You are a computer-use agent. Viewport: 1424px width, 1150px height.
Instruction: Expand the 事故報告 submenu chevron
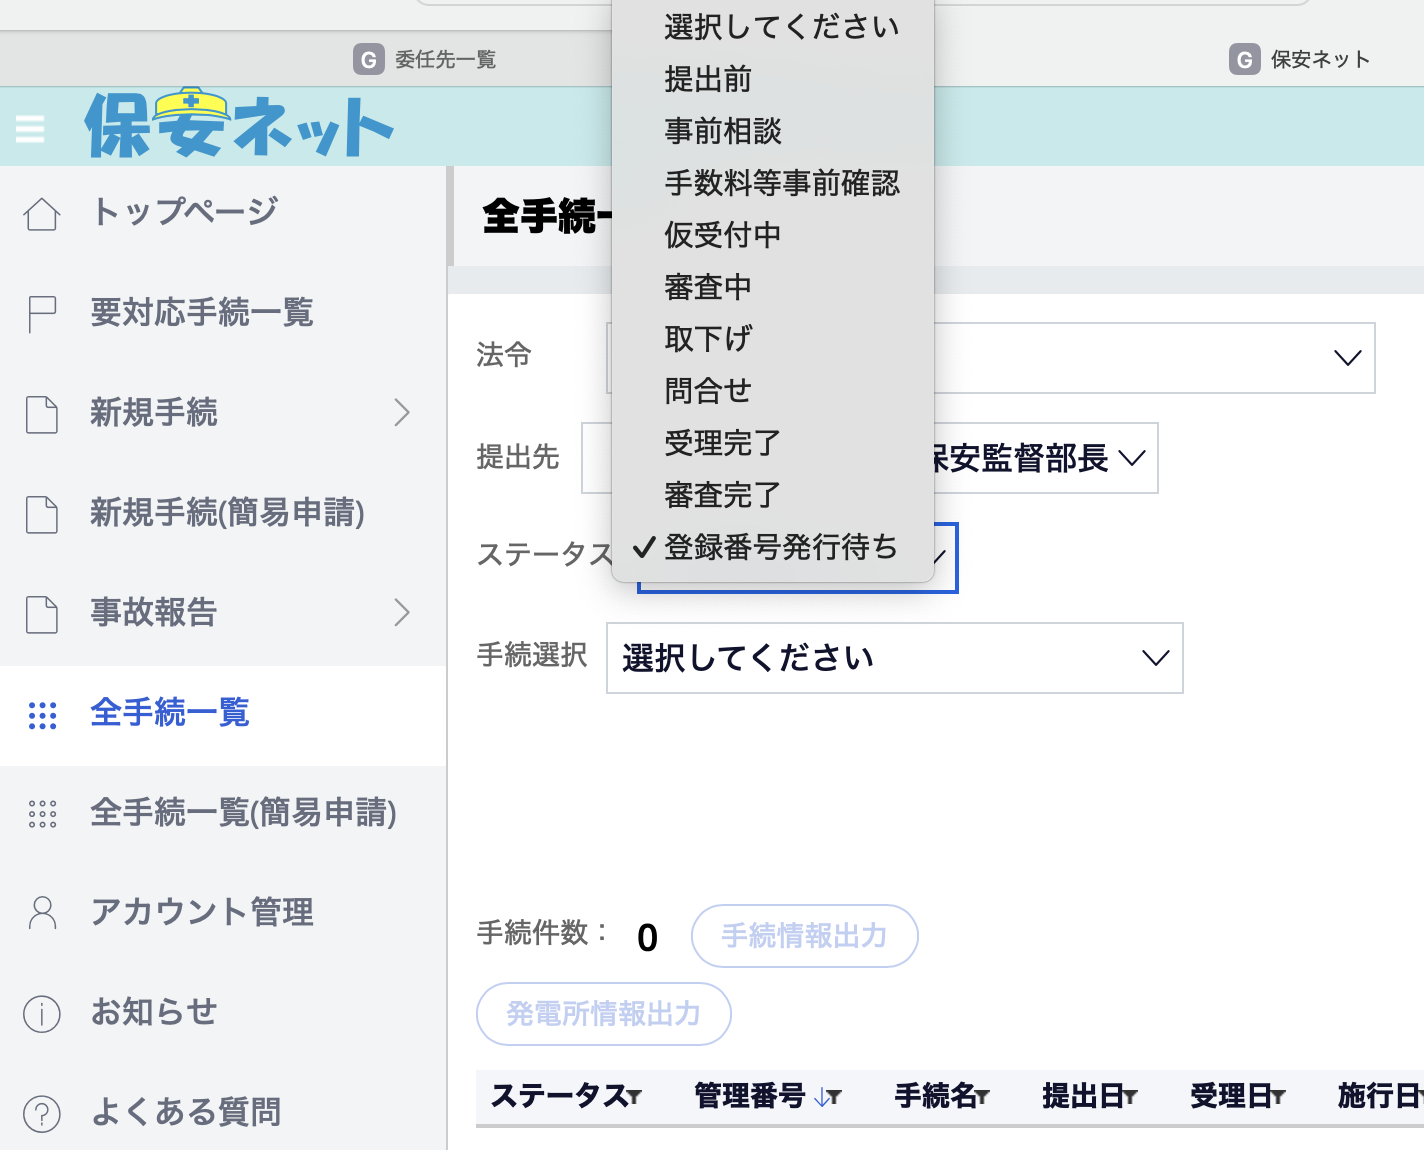[402, 612]
